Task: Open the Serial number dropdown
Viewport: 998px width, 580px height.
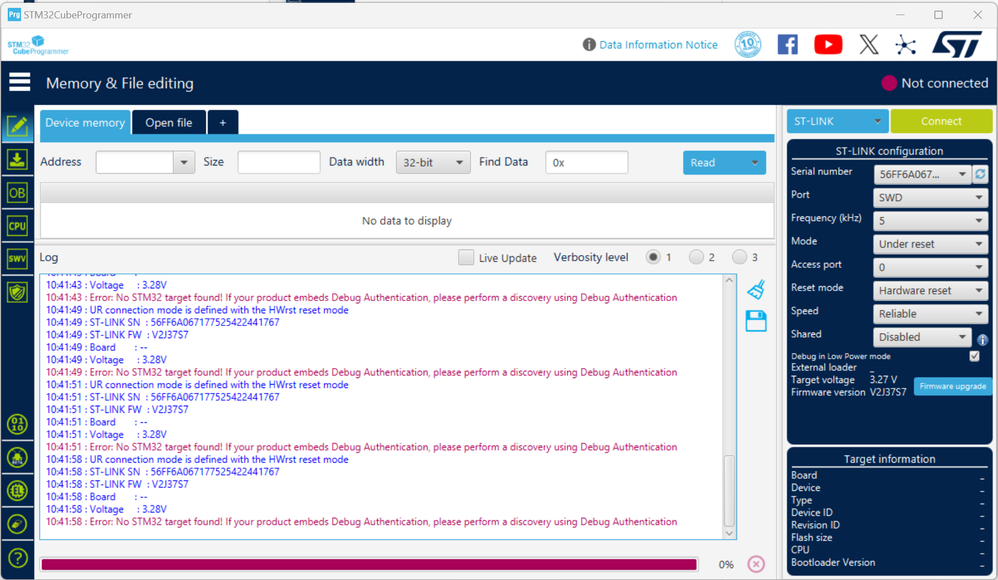Action: tap(922, 174)
